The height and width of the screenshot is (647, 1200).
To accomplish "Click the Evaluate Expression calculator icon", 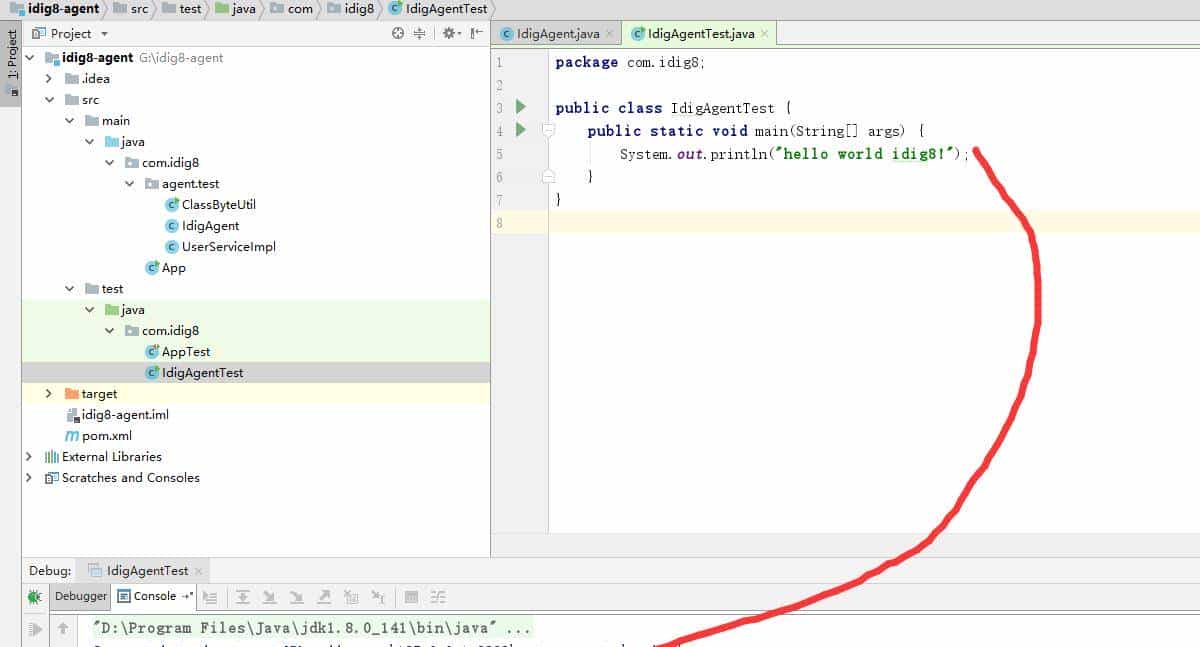I will [411, 597].
